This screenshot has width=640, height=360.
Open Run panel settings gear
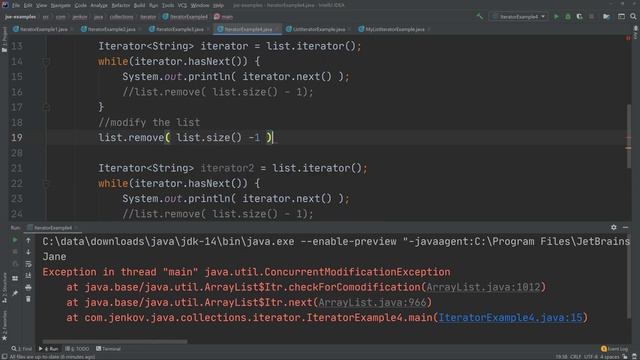pyautogui.click(x=613, y=227)
